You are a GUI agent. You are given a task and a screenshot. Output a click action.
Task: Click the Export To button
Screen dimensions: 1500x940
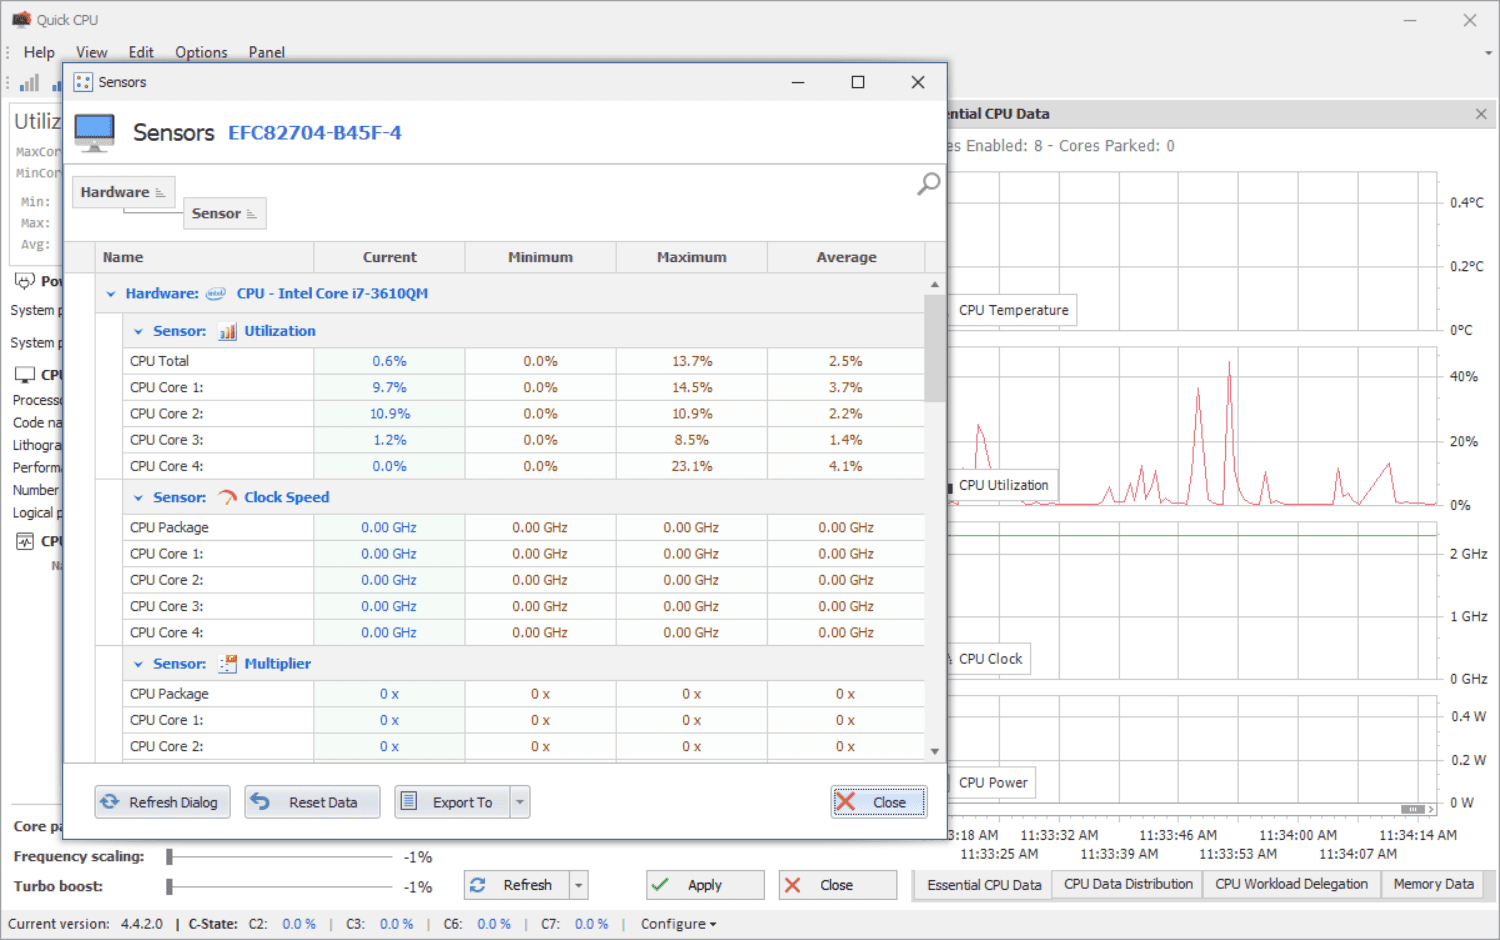coord(453,802)
